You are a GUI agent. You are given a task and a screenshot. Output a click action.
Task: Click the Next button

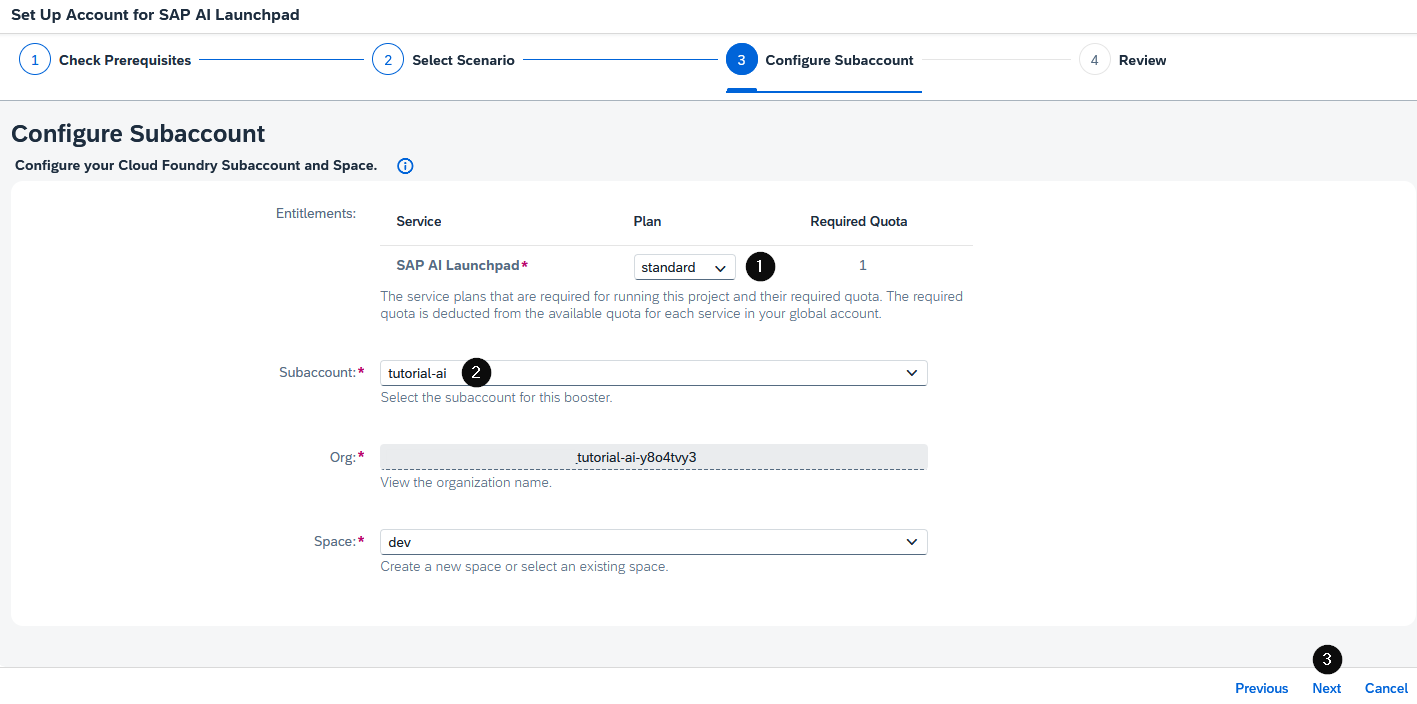point(1326,688)
